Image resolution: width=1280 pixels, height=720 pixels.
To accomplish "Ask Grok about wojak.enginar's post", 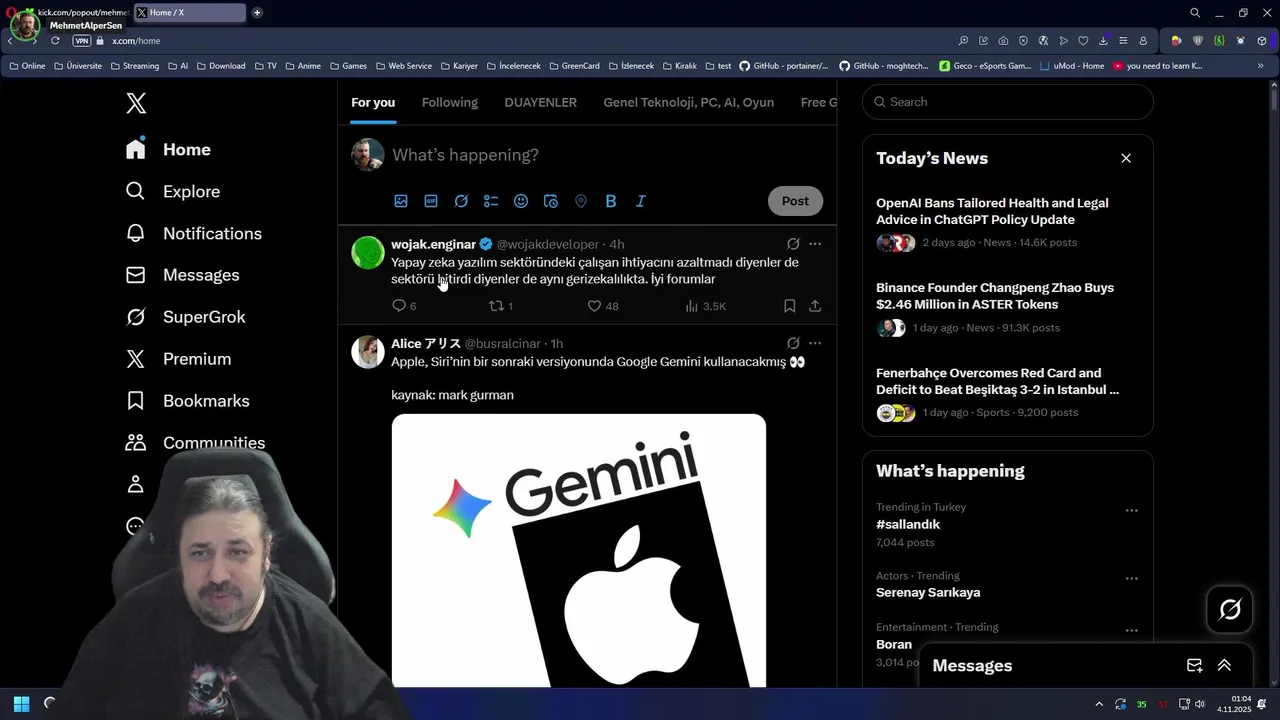I will (793, 244).
